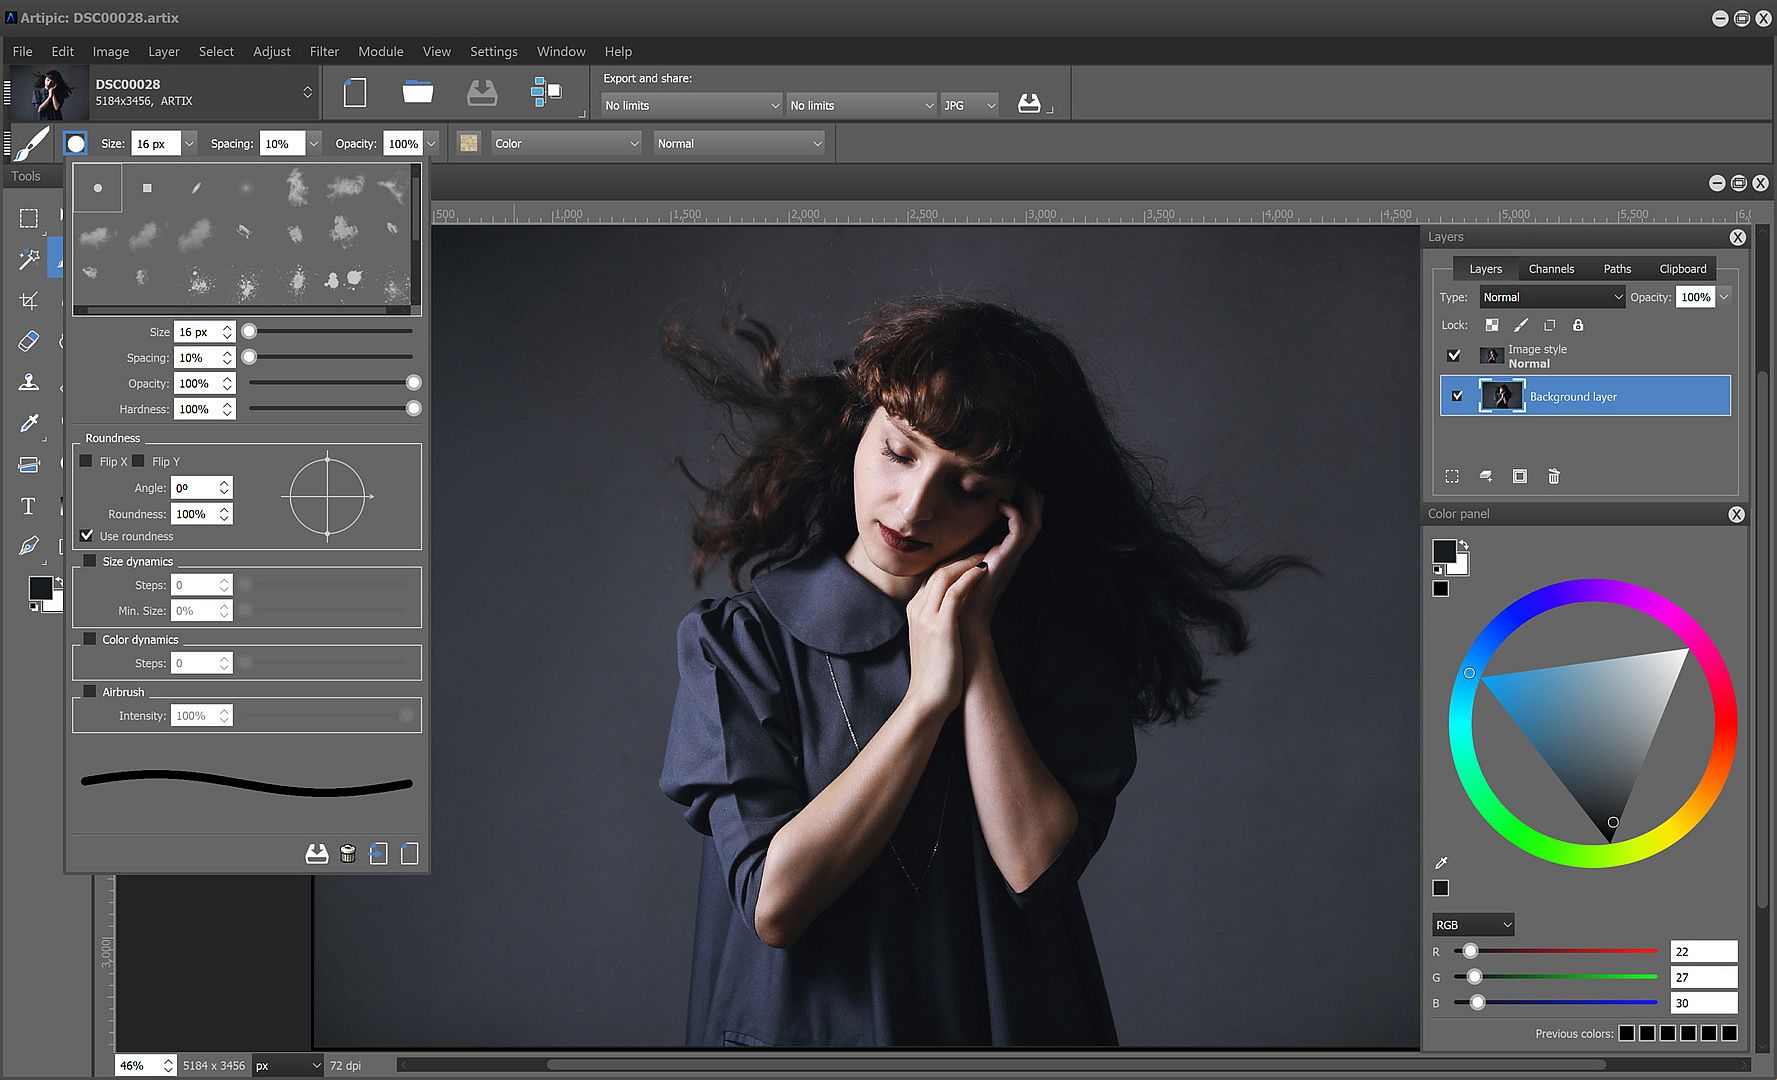Click the Hardness slider handle
The width and height of the screenshot is (1777, 1080).
click(x=413, y=409)
